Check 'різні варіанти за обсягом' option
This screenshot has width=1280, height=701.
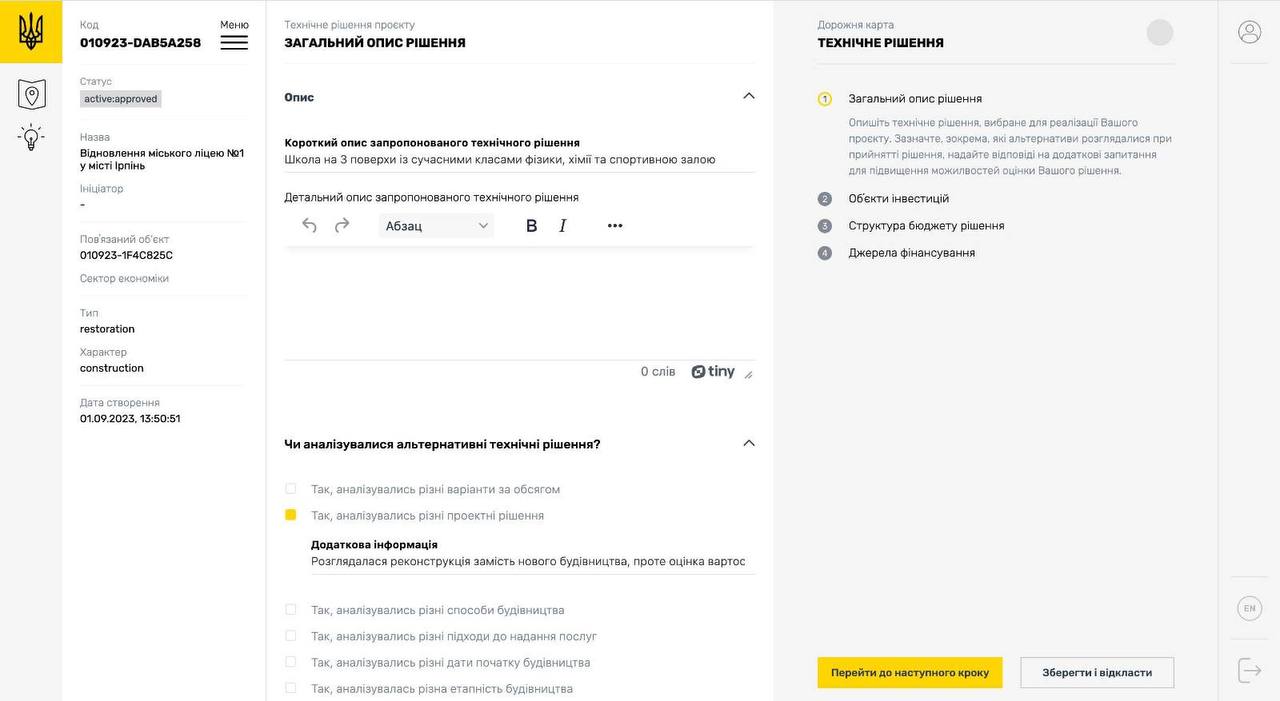291,489
